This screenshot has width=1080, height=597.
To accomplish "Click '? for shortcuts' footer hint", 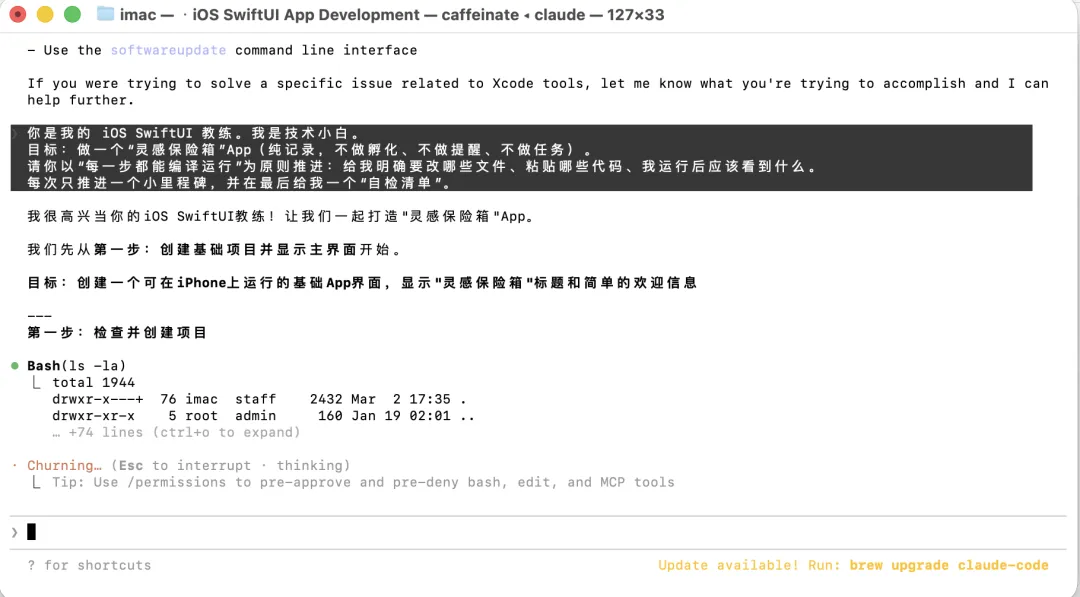I will (x=89, y=565).
